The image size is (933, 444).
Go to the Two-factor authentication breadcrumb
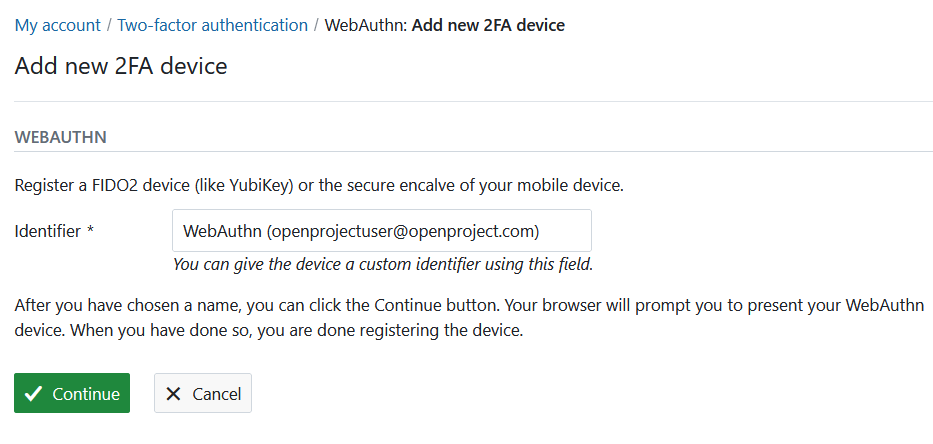212,25
